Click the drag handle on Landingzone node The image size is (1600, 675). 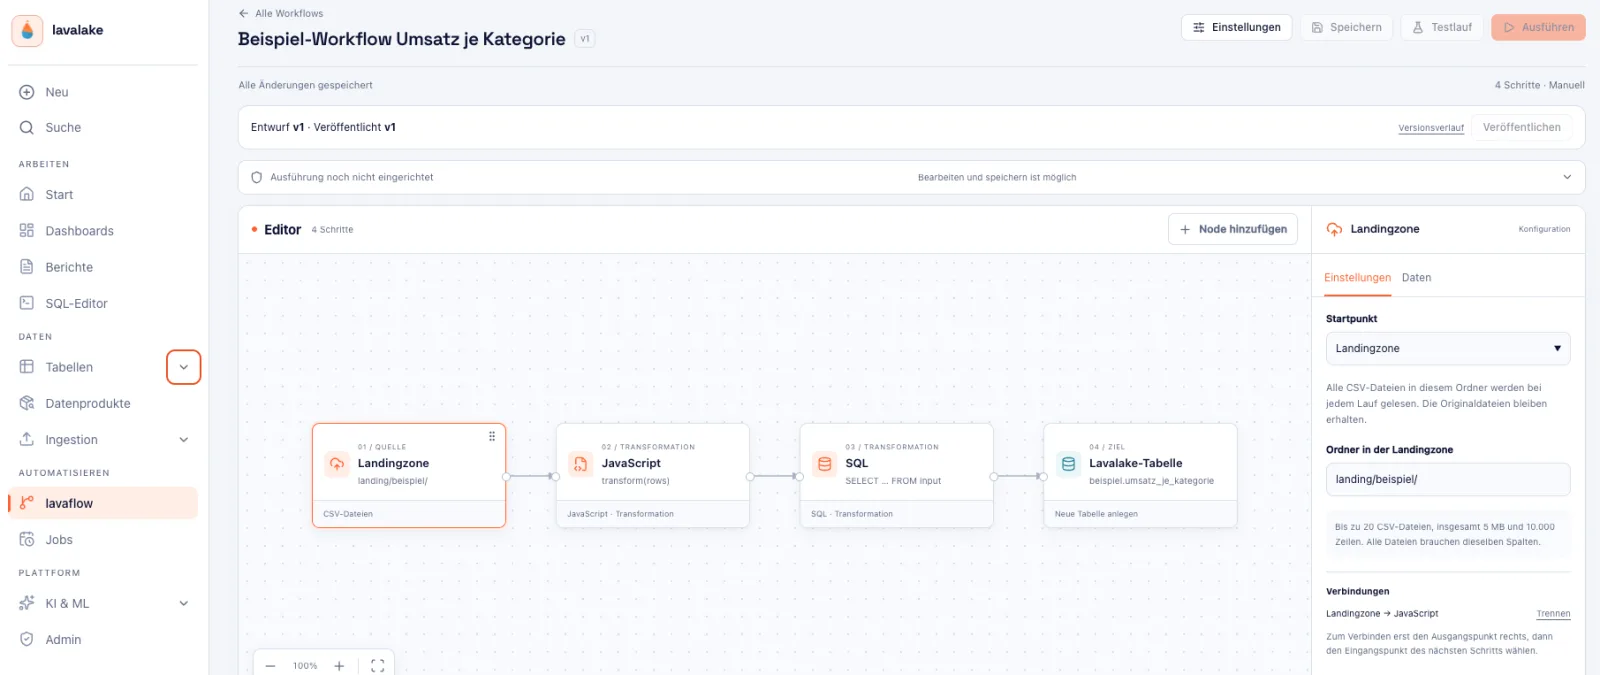[x=492, y=436]
